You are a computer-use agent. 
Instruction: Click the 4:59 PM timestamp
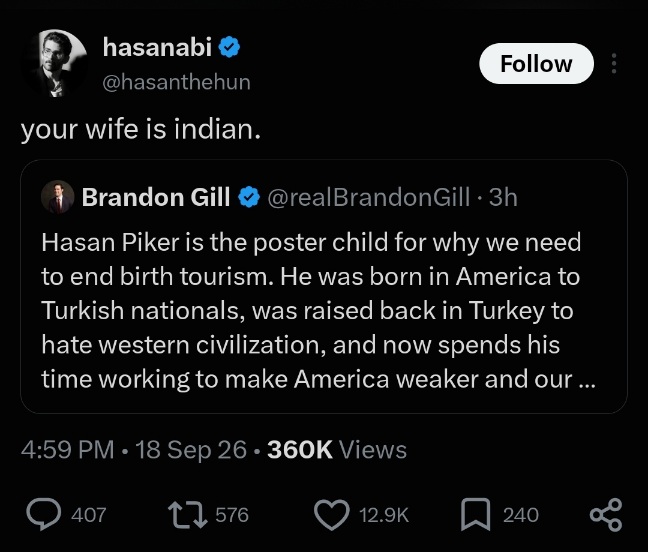[x=67, y=450]
